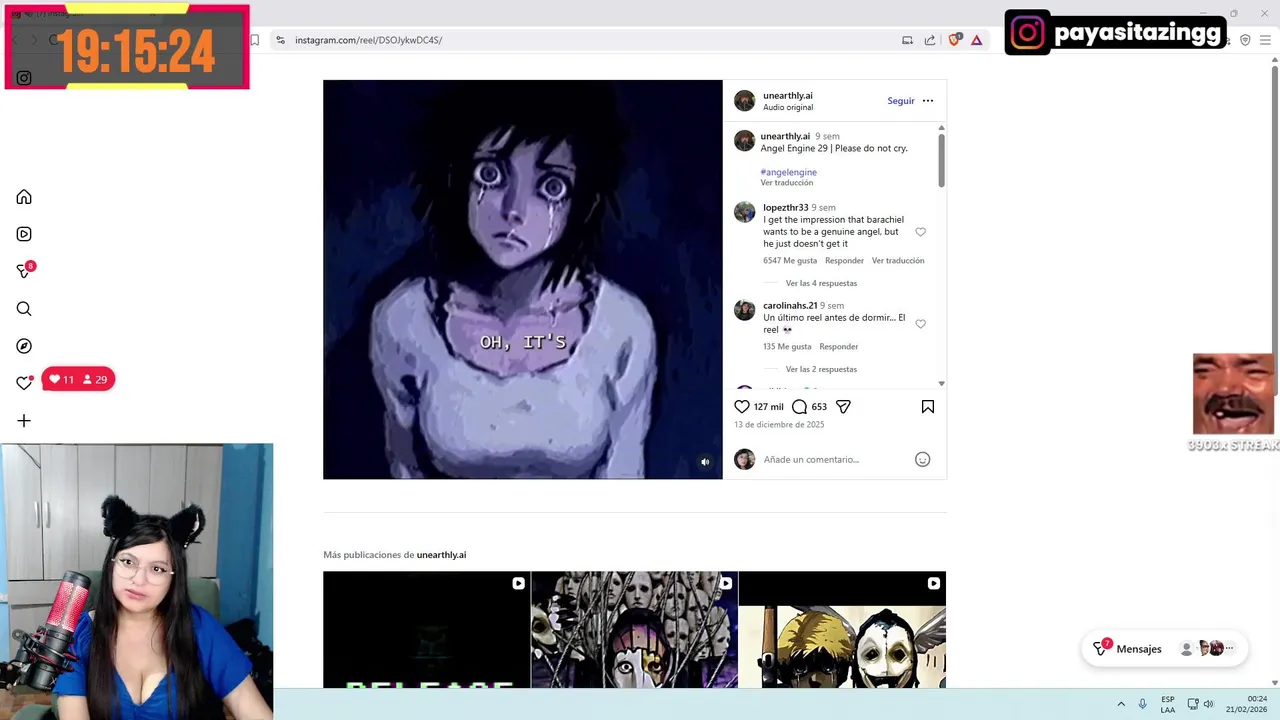
Task: Switch ESP LAA input language
Action: click(1168, 704)
